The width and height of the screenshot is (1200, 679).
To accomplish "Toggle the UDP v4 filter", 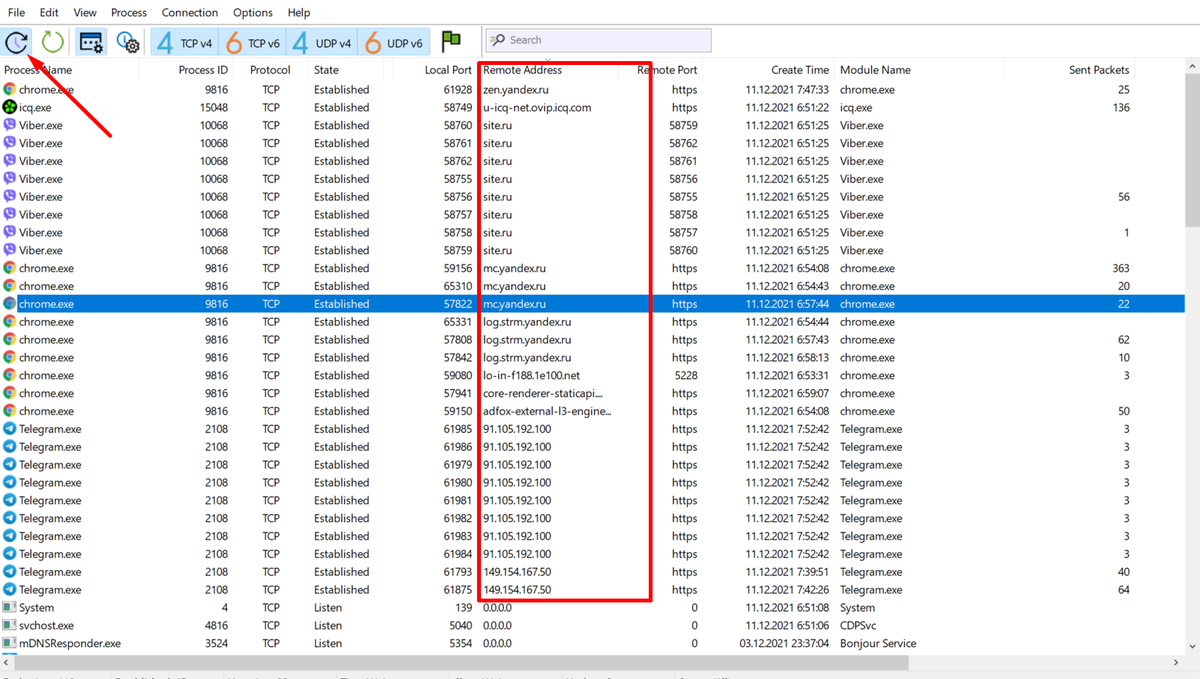I will coord(322,42).
